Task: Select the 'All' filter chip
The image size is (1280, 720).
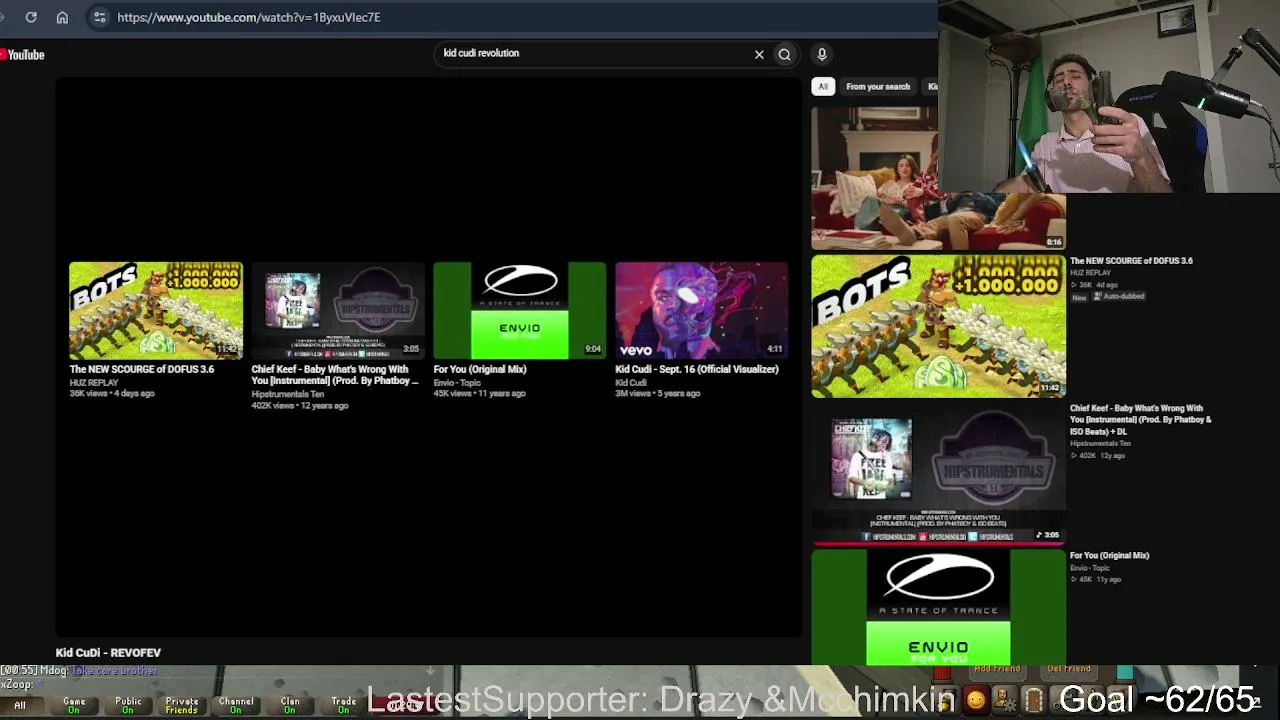Action: tap(823, 87)
